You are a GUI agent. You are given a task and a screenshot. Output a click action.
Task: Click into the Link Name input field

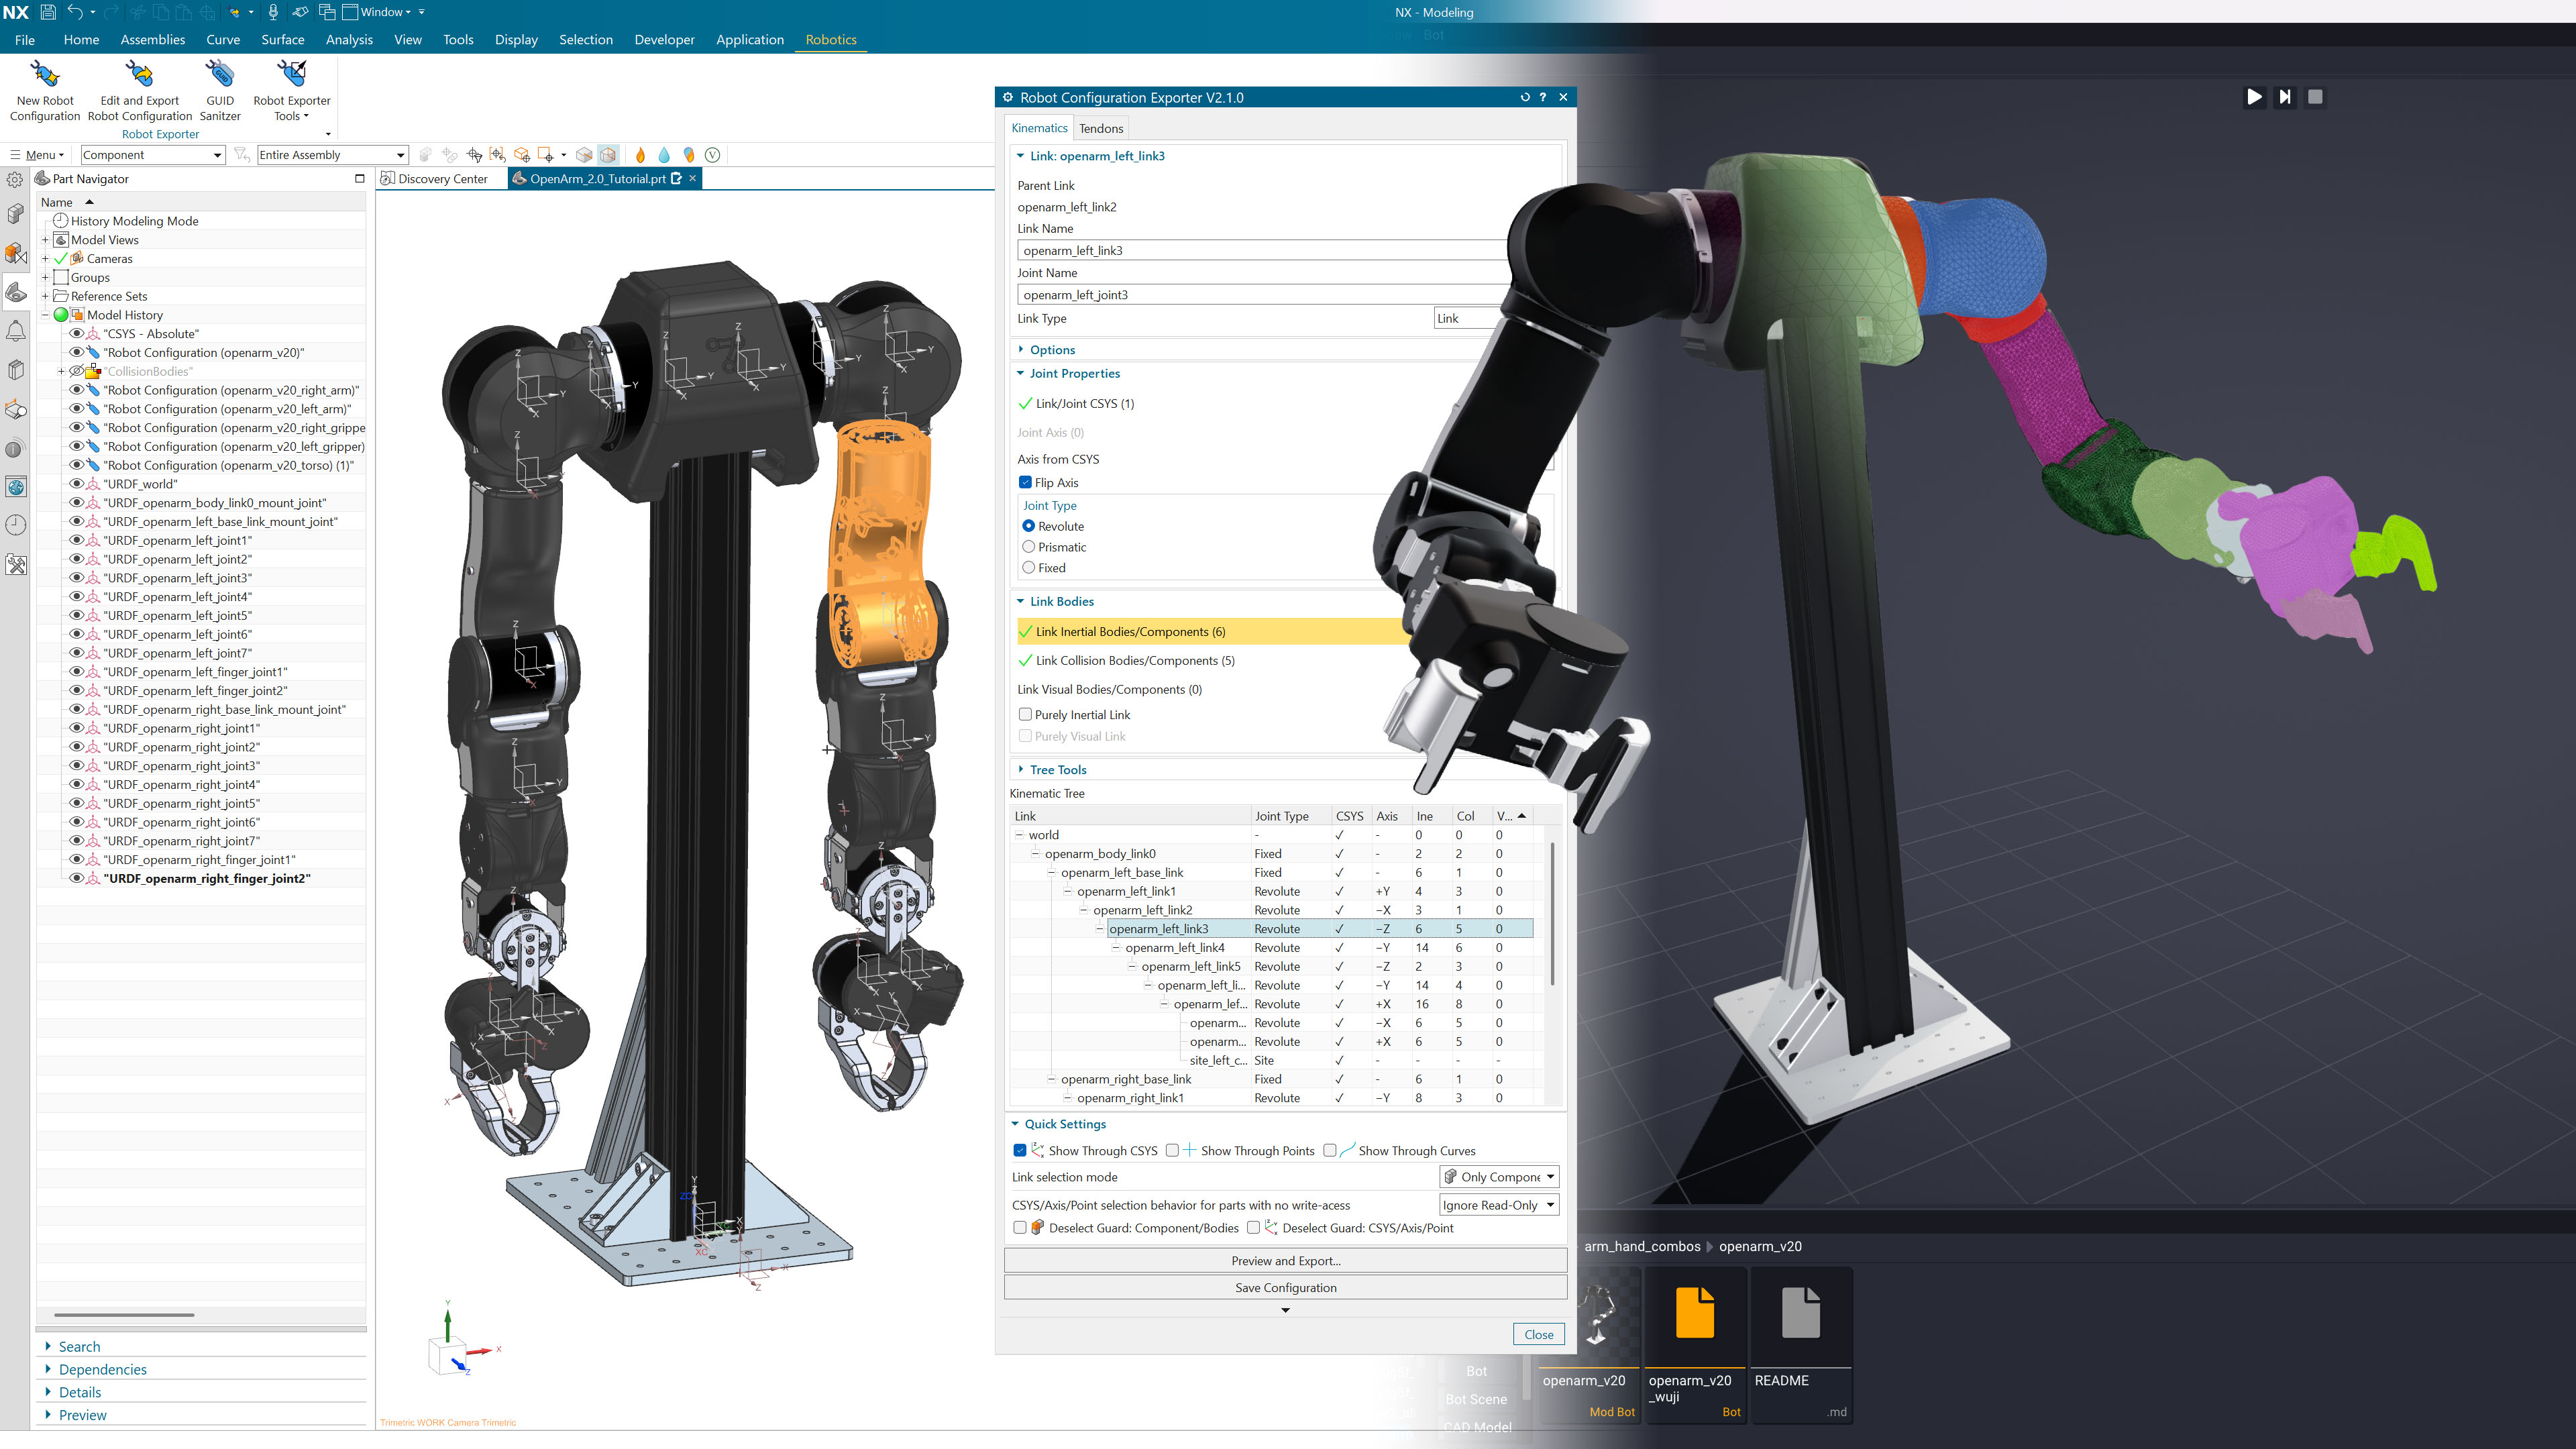click(1264, 251)
